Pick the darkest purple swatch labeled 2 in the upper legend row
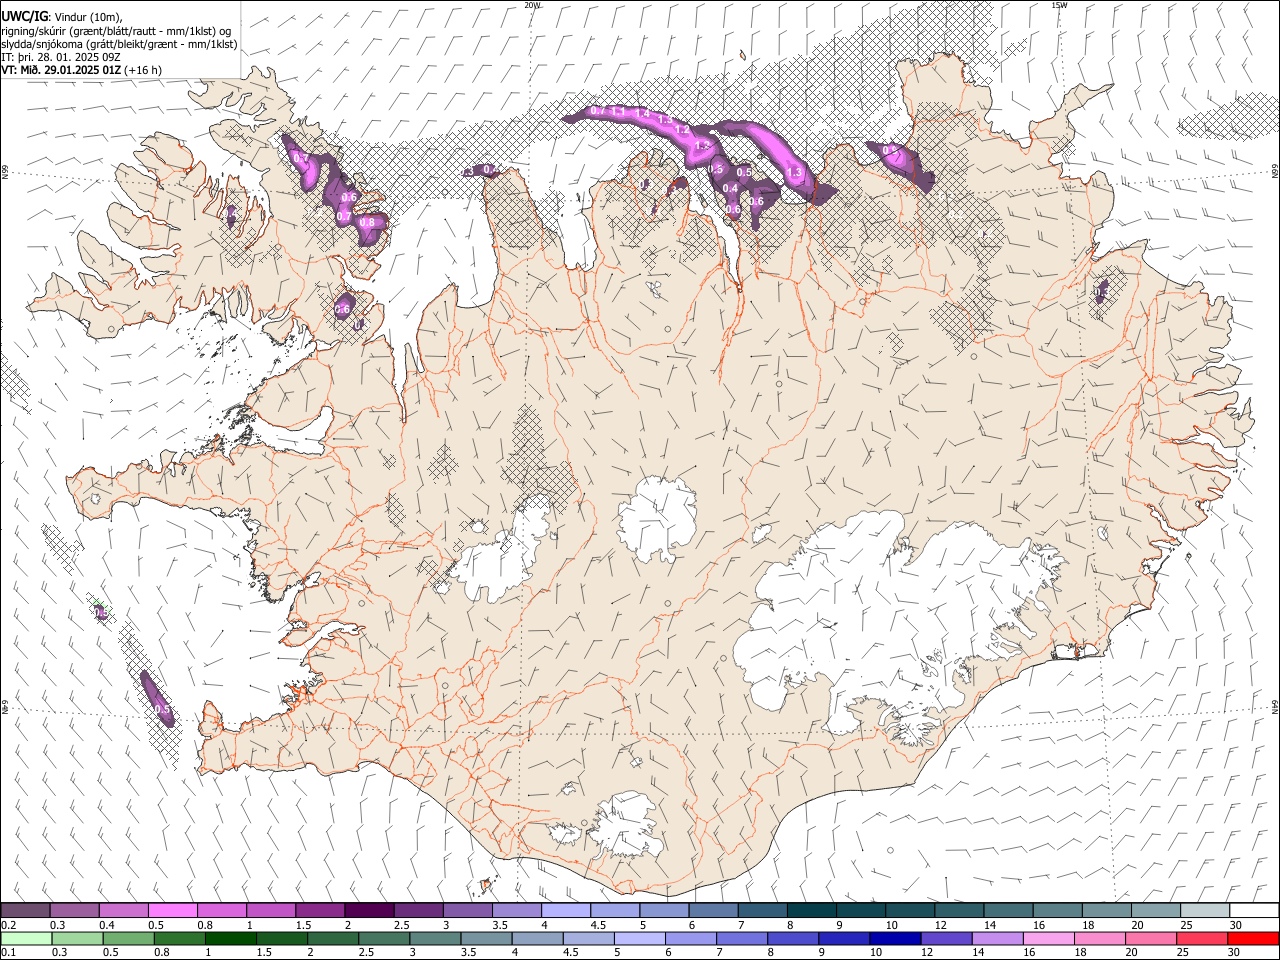The width and height of the screenshot is (1280, 960). click(368, 911)
